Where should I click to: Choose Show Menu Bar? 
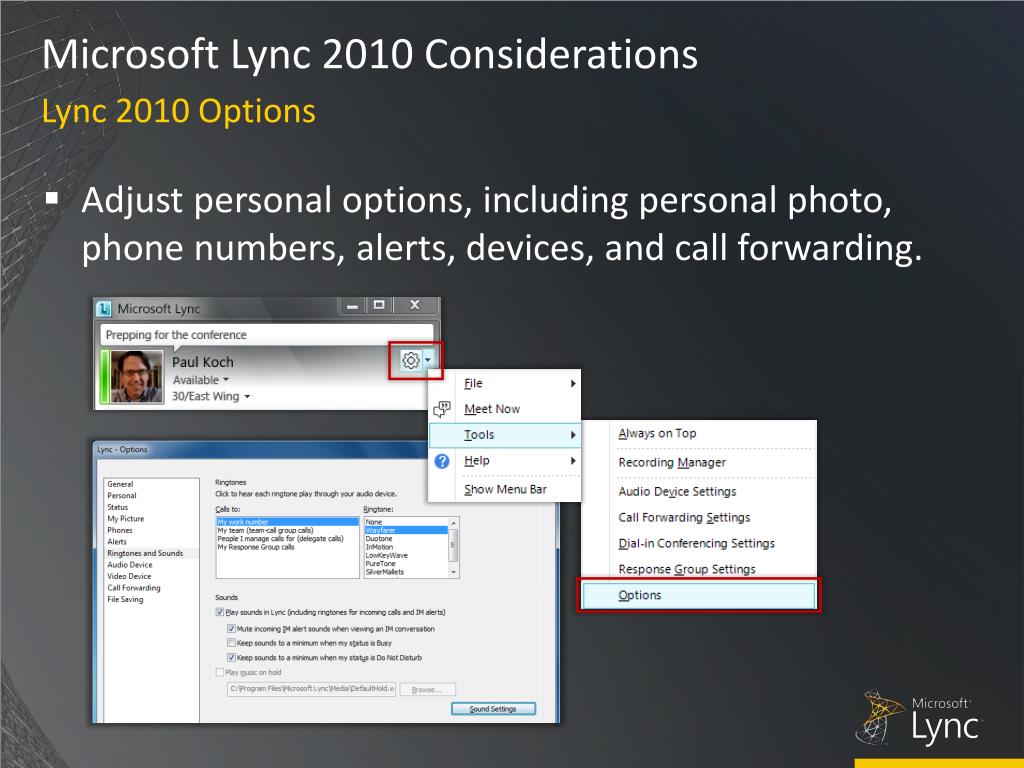(504, 489)
